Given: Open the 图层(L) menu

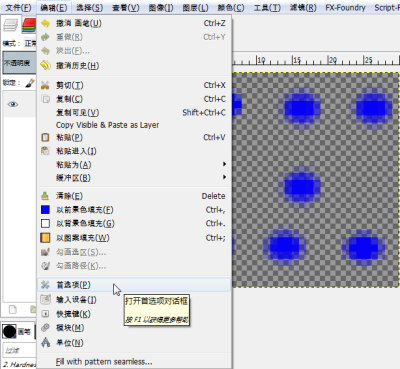Looking at the screenshot, I should click(195, 7).
